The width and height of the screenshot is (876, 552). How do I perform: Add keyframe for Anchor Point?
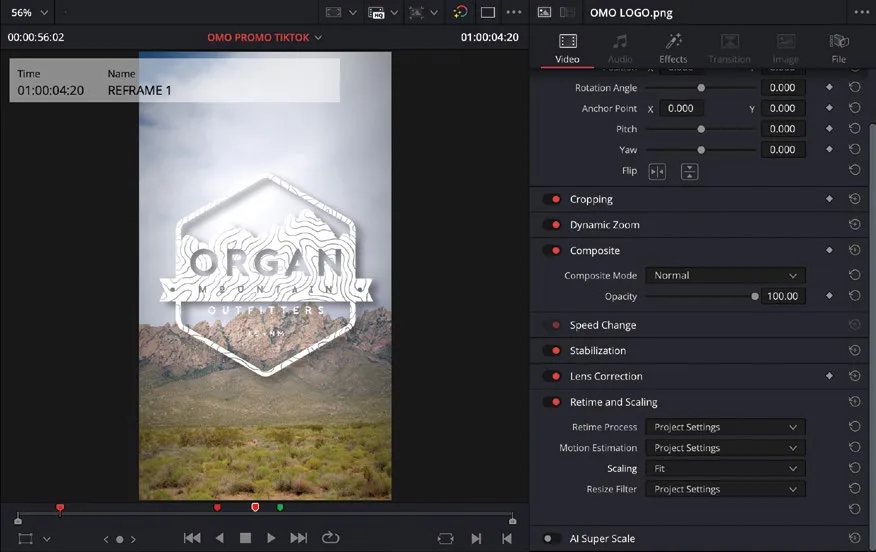click(x=829, y=108)
